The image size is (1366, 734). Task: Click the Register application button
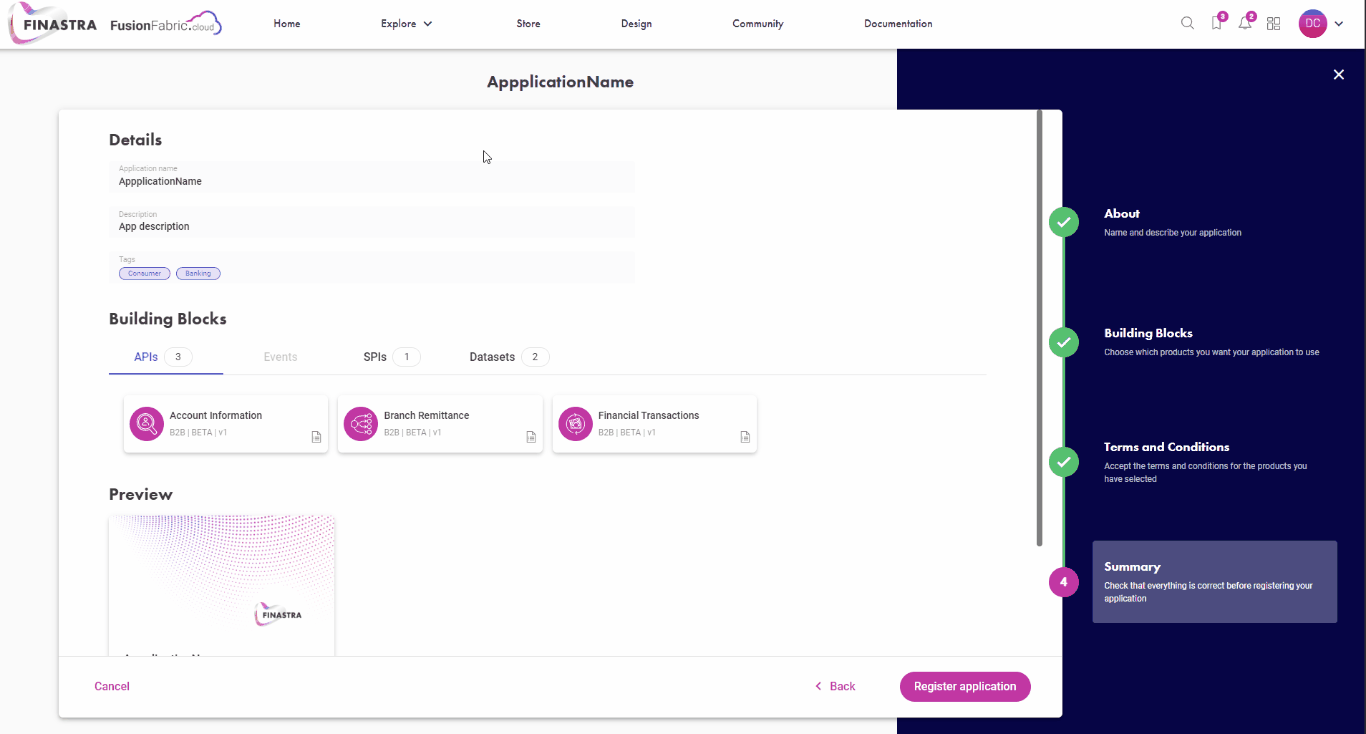coord(965,687)
